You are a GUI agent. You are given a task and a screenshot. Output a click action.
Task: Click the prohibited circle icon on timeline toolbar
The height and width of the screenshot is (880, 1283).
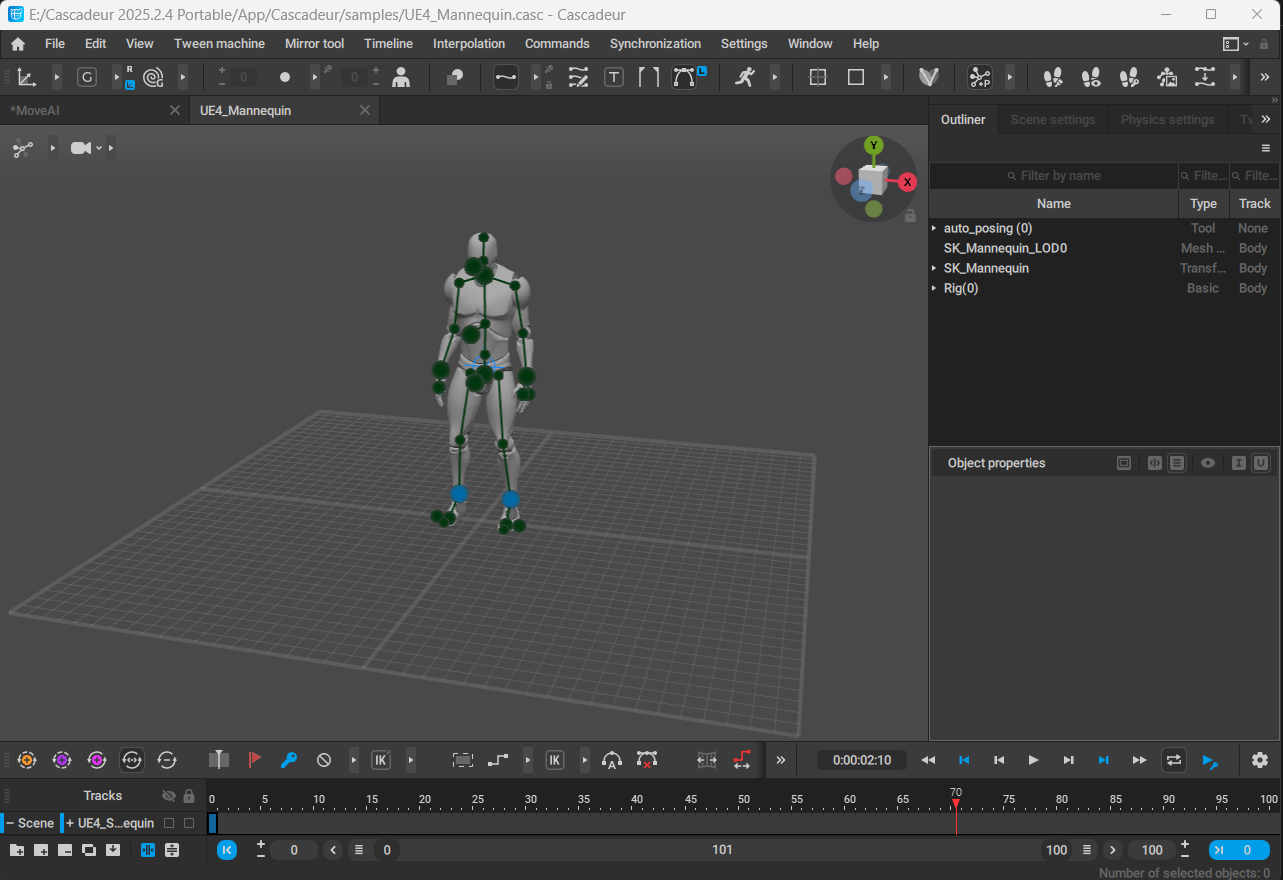tap(324, 760)
